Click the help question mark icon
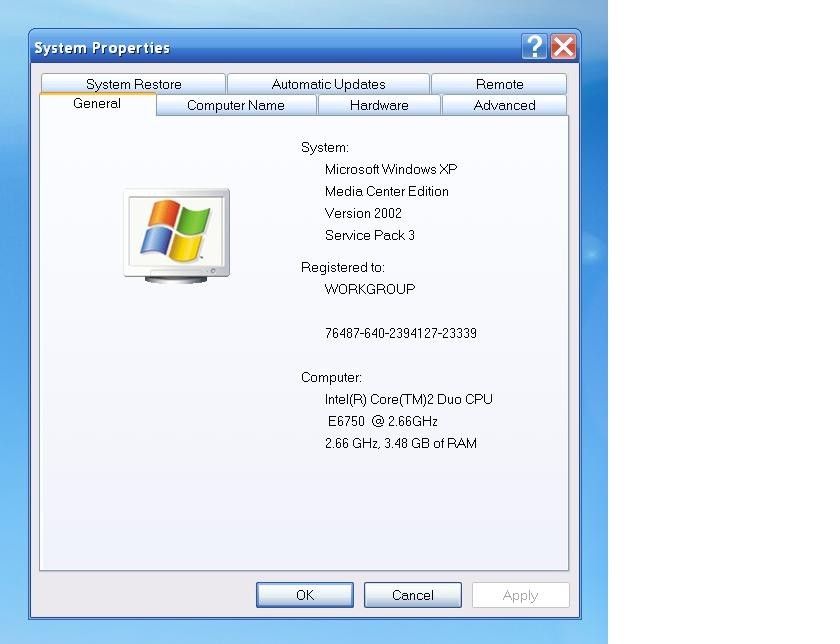 coord(533,47)
